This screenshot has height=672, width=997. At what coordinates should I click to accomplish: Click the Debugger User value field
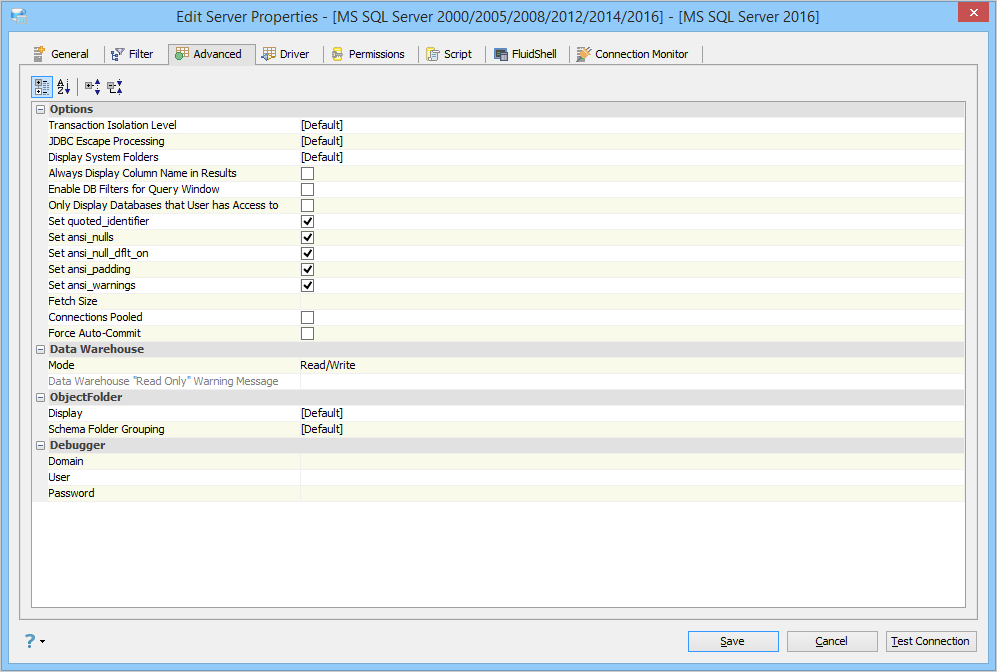pyautogui.click(x=632, y=477)
